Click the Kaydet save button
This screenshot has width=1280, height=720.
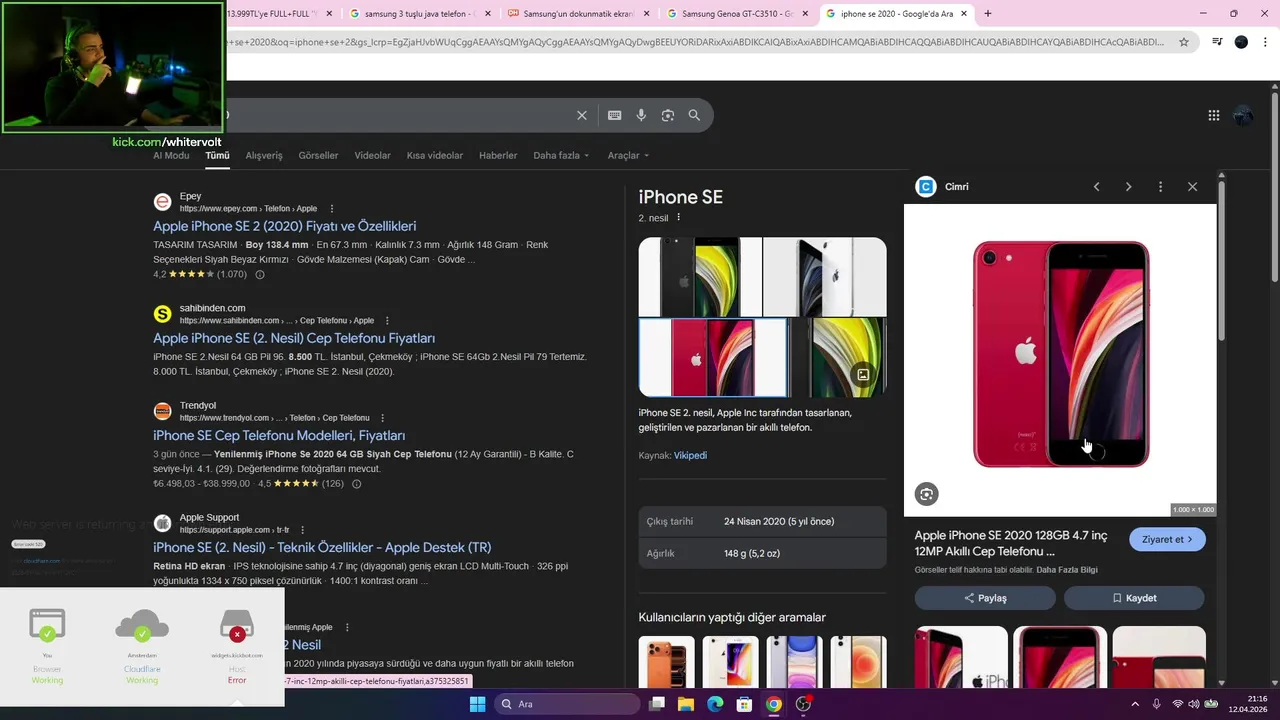tap(1134, 598)
